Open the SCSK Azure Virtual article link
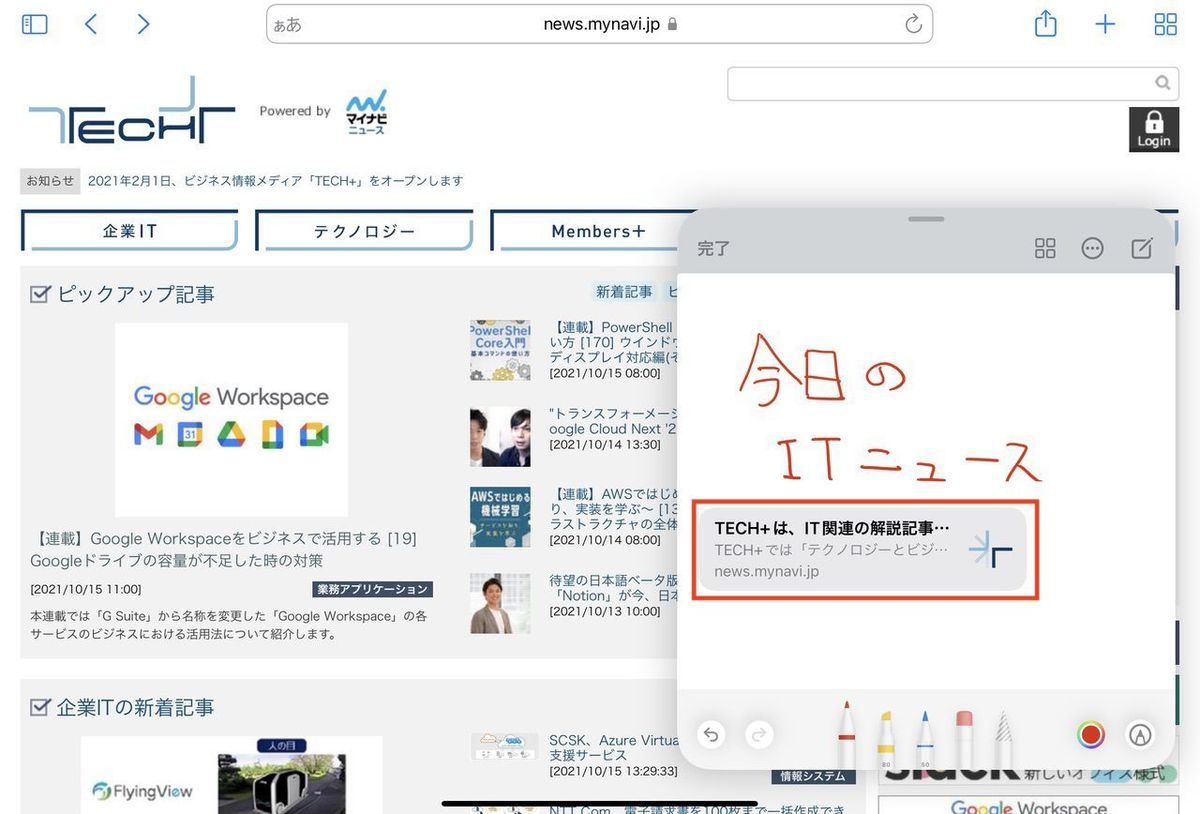1200x814 pixels. tap(614, 748)
